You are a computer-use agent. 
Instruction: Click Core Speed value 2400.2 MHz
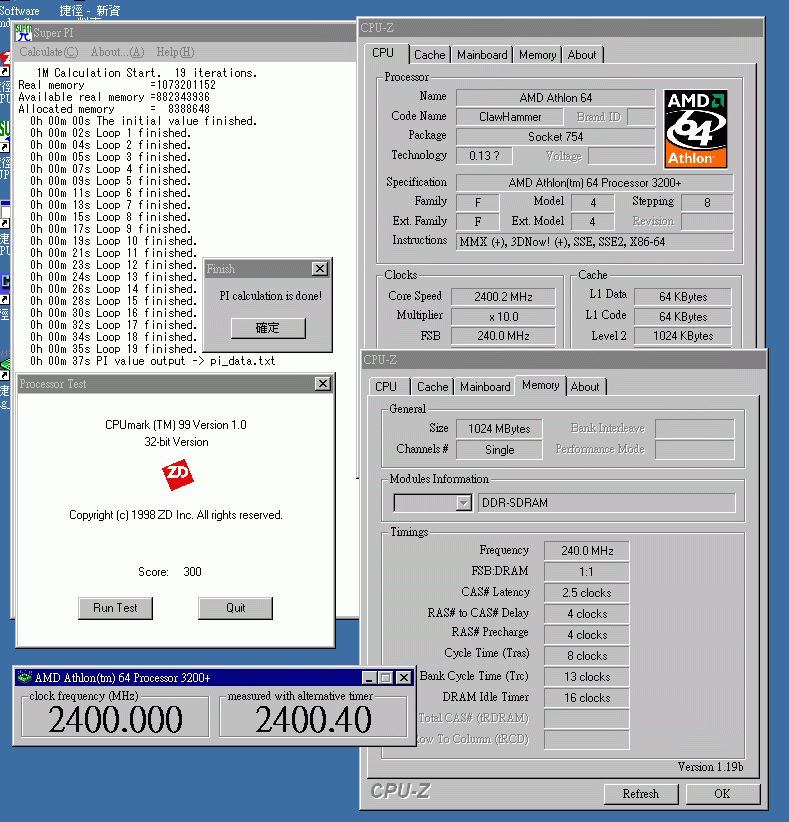click(503, 297)
